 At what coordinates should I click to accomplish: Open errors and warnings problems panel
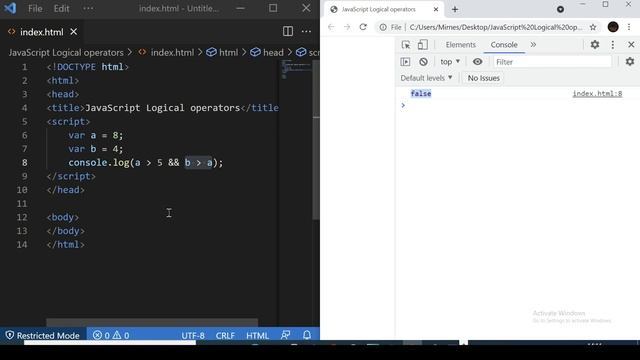(111, 335)
